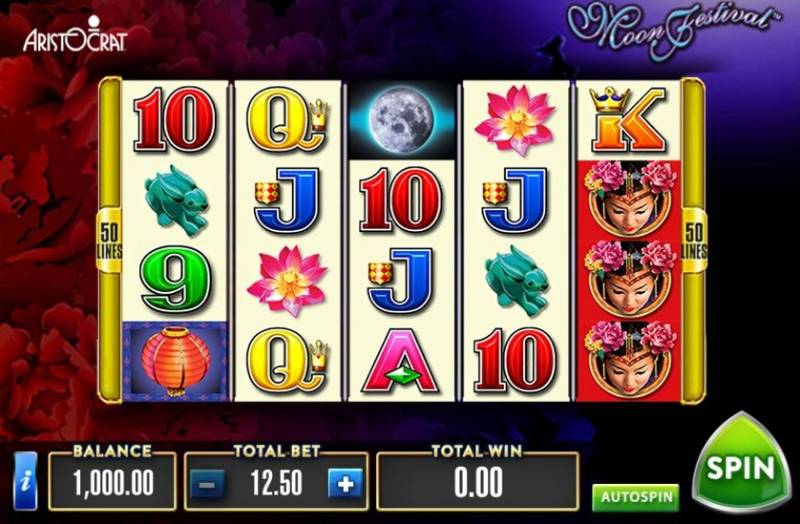Start AUTOSPIN mode
The width and height of the screenshot is (800, 524).
point(636,497)
